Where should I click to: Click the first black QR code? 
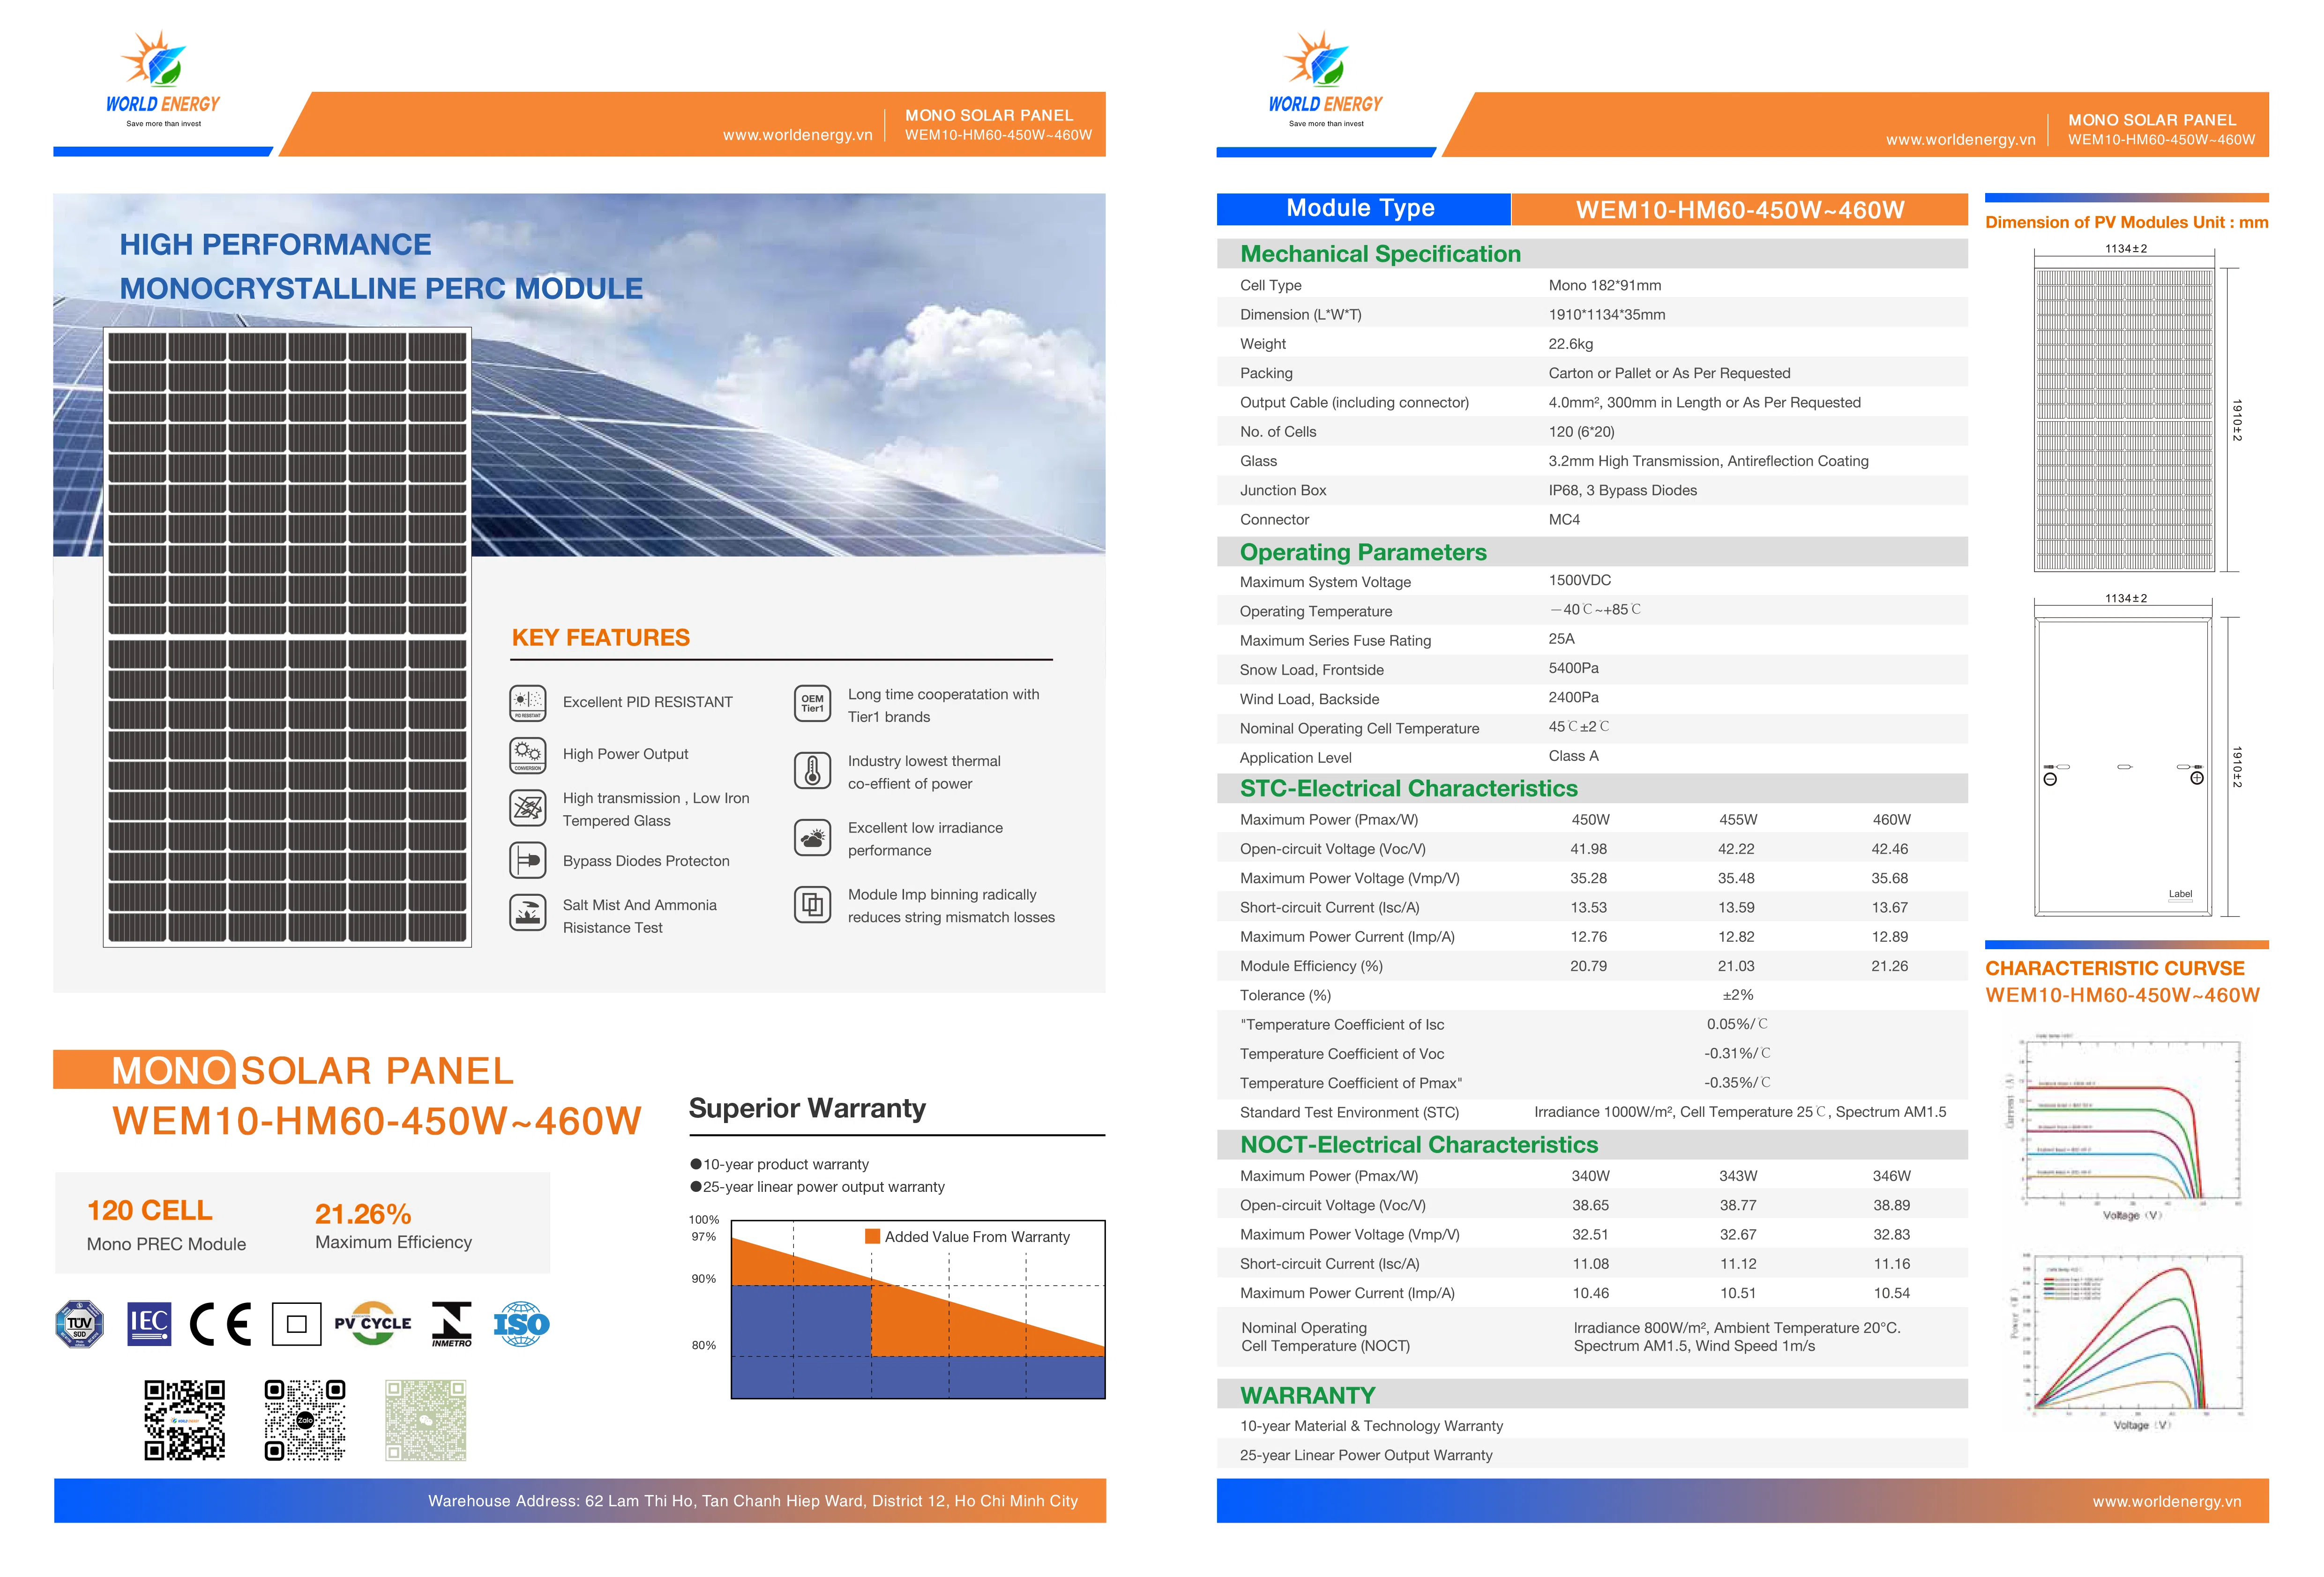pyautogui.click(x=184, y=1420)
